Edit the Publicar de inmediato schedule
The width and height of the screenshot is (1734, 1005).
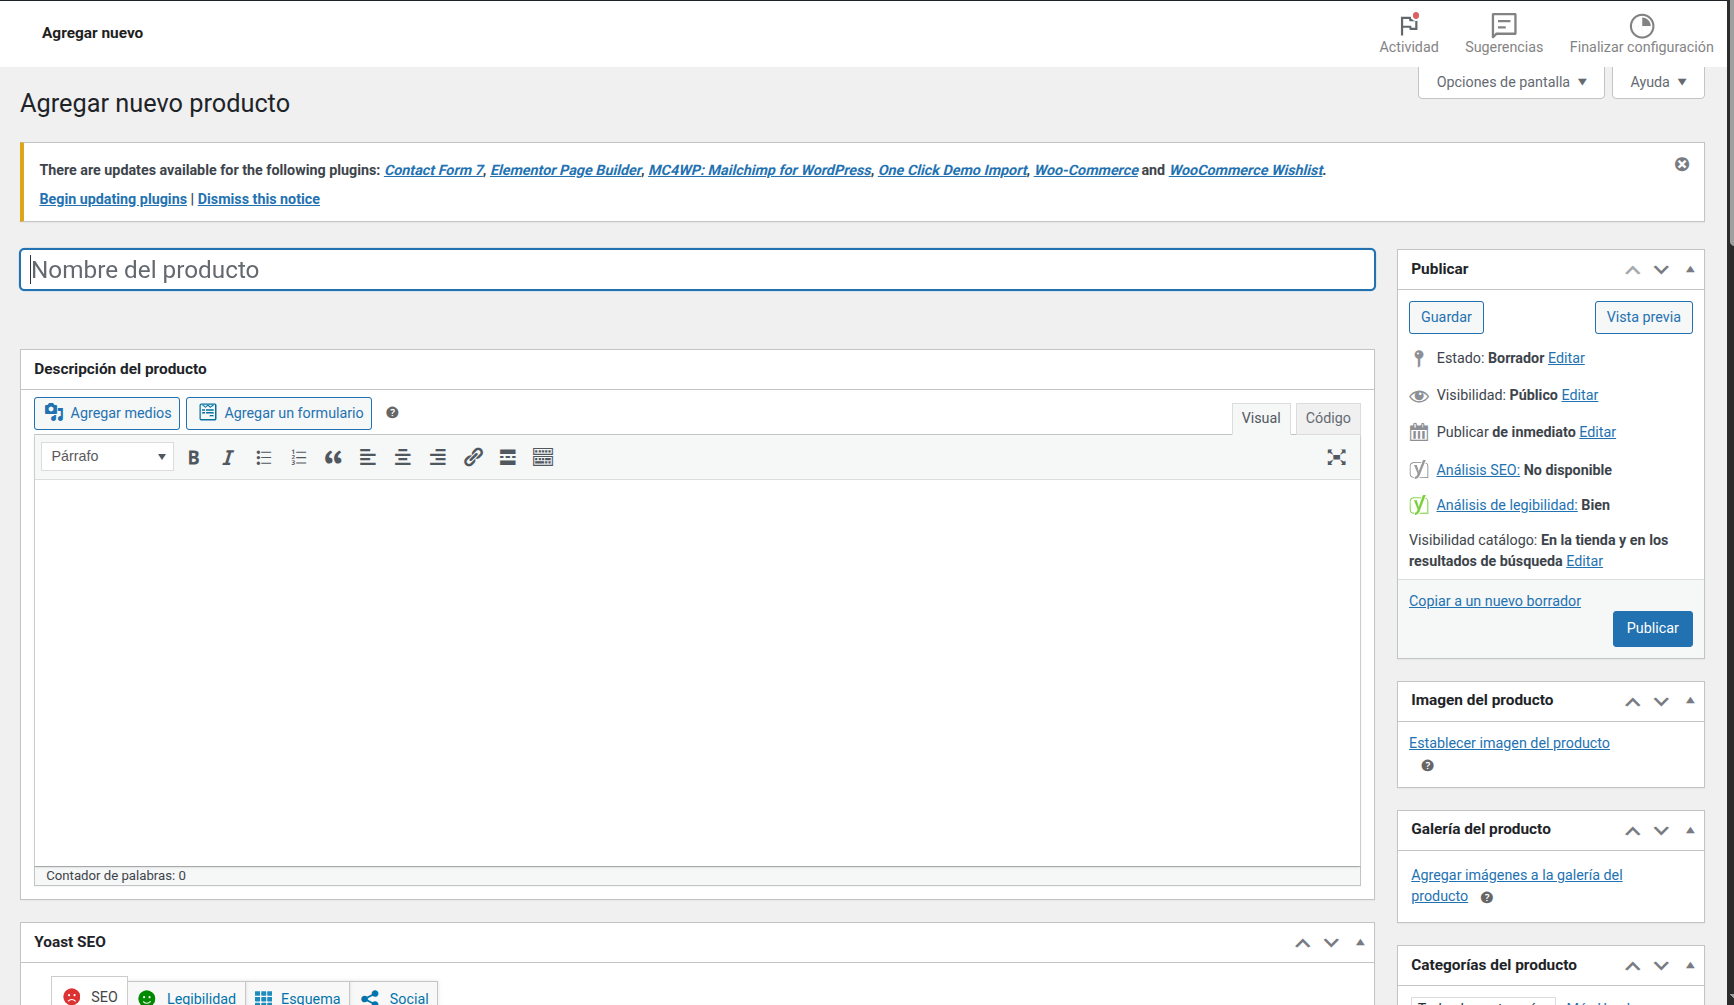click(x=1597, y=432)
